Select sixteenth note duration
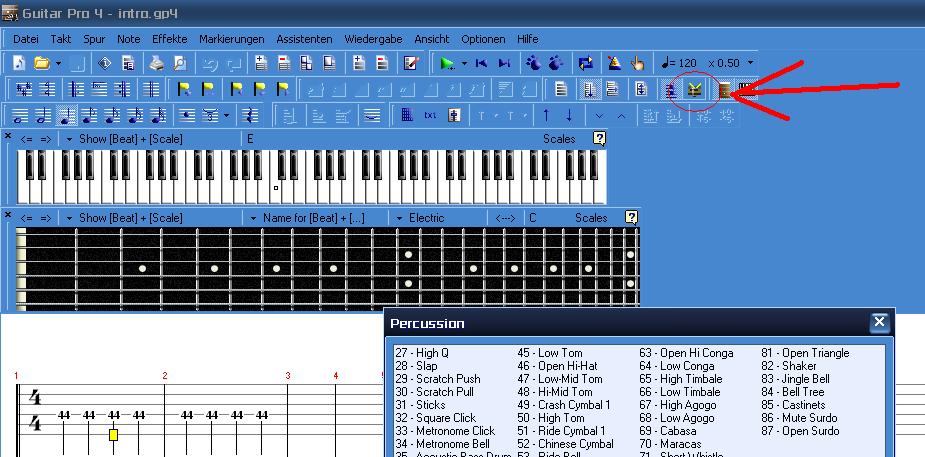Viewport: 925px width, 457px height. point(113,116)
